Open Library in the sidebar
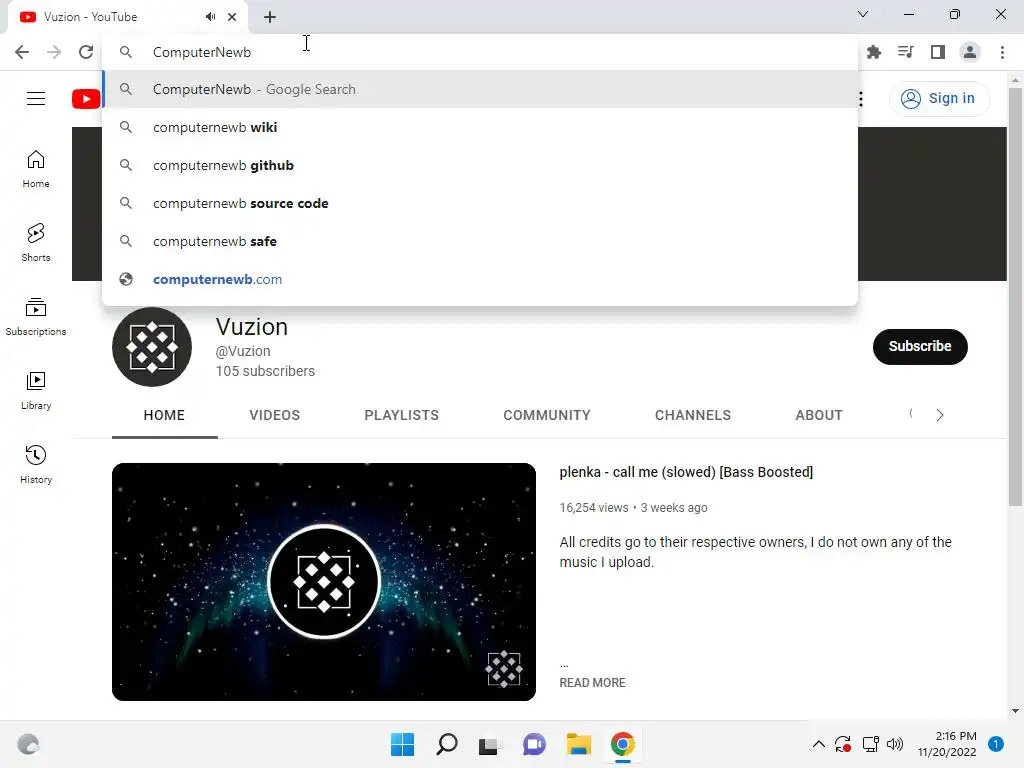 coord(36,391)
